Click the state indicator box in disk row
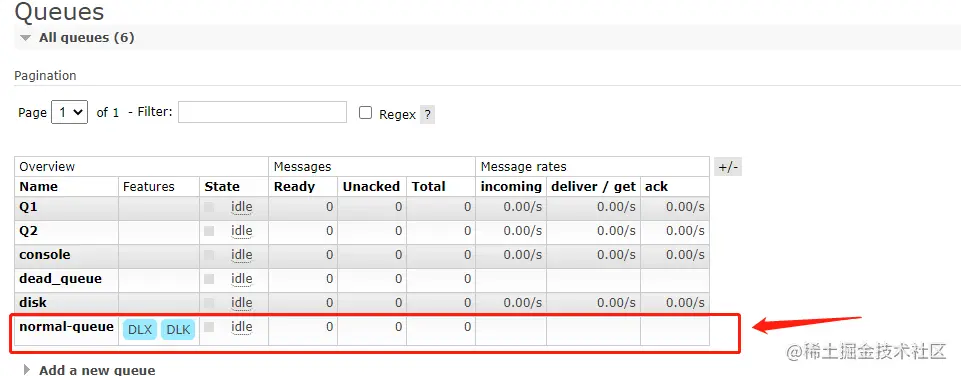961x376 pixels. [210, 302]
